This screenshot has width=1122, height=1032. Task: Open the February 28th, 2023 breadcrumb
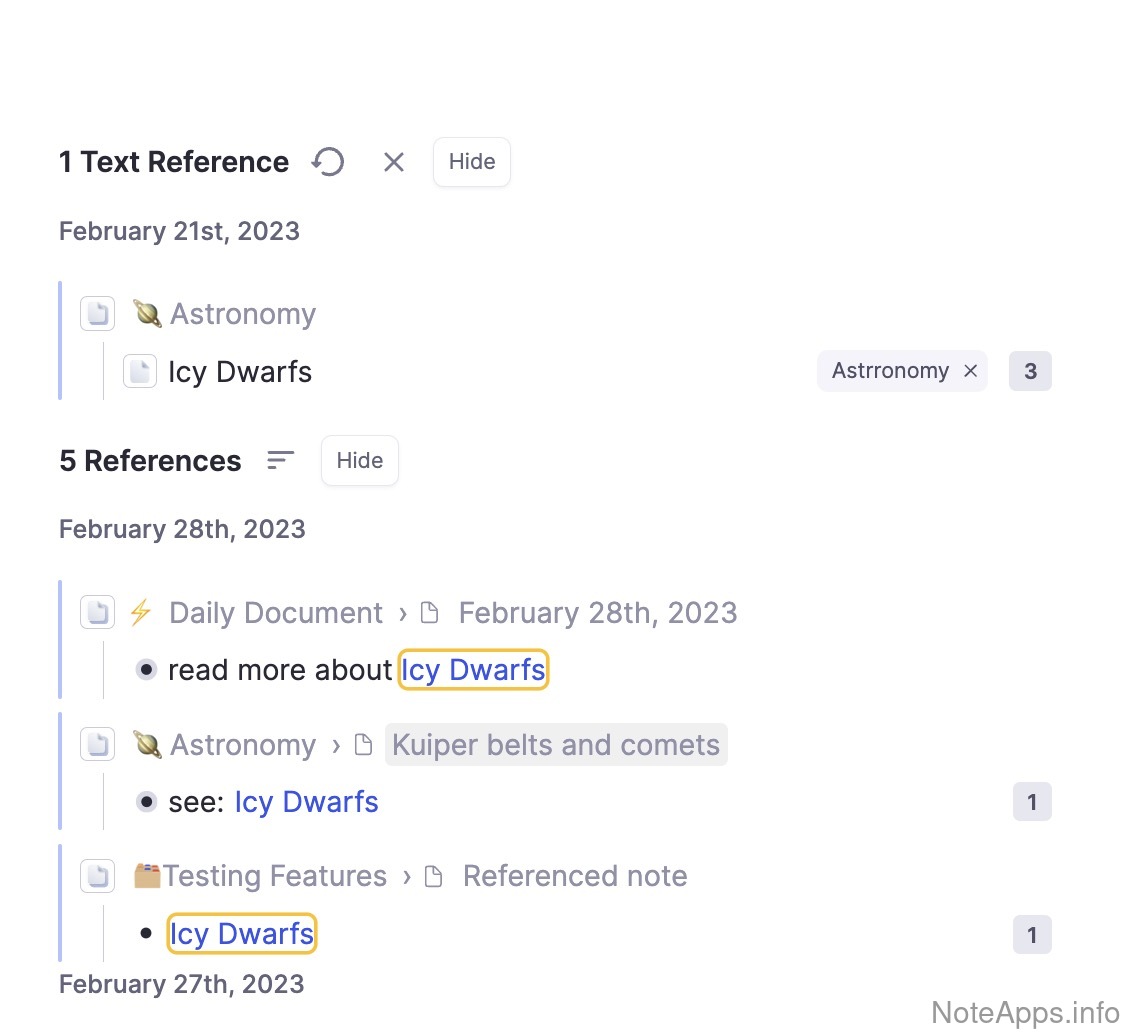point(597,613)
